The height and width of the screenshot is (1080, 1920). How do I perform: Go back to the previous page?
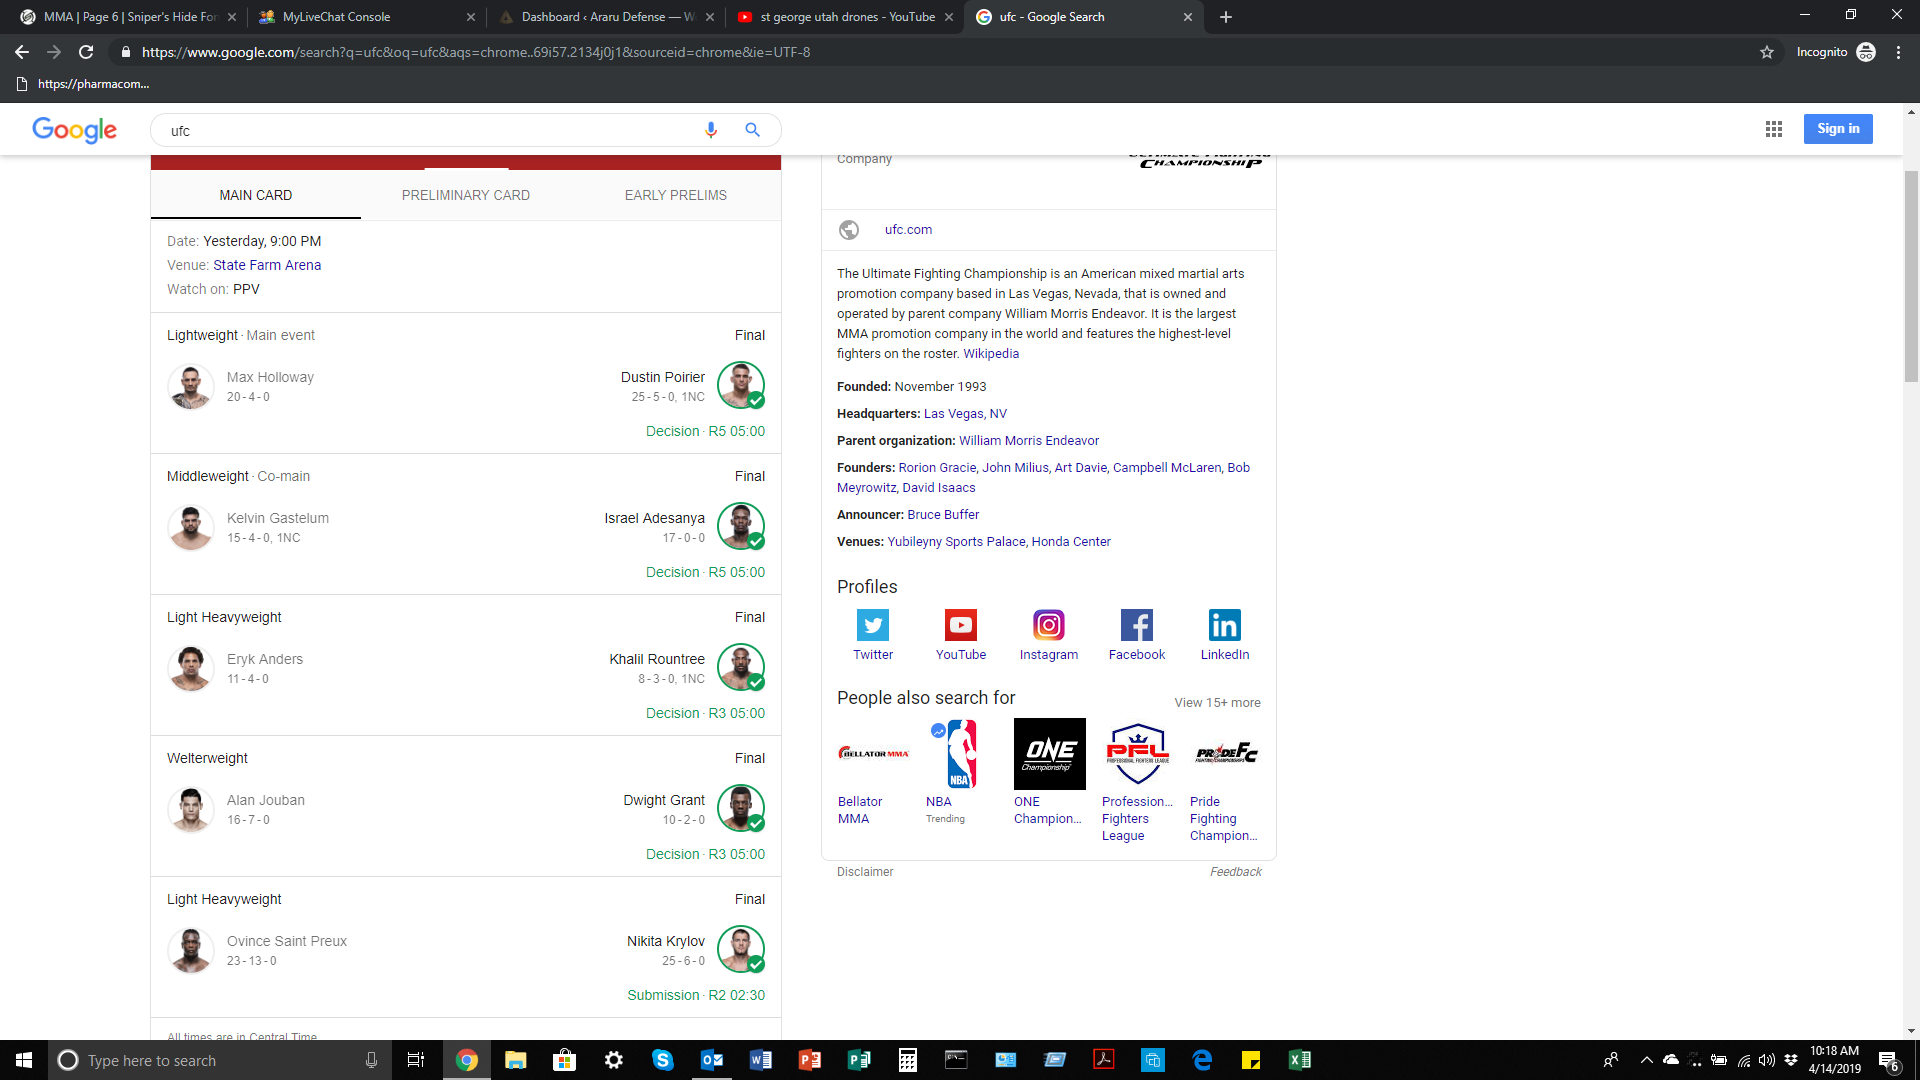pos(22,52)
